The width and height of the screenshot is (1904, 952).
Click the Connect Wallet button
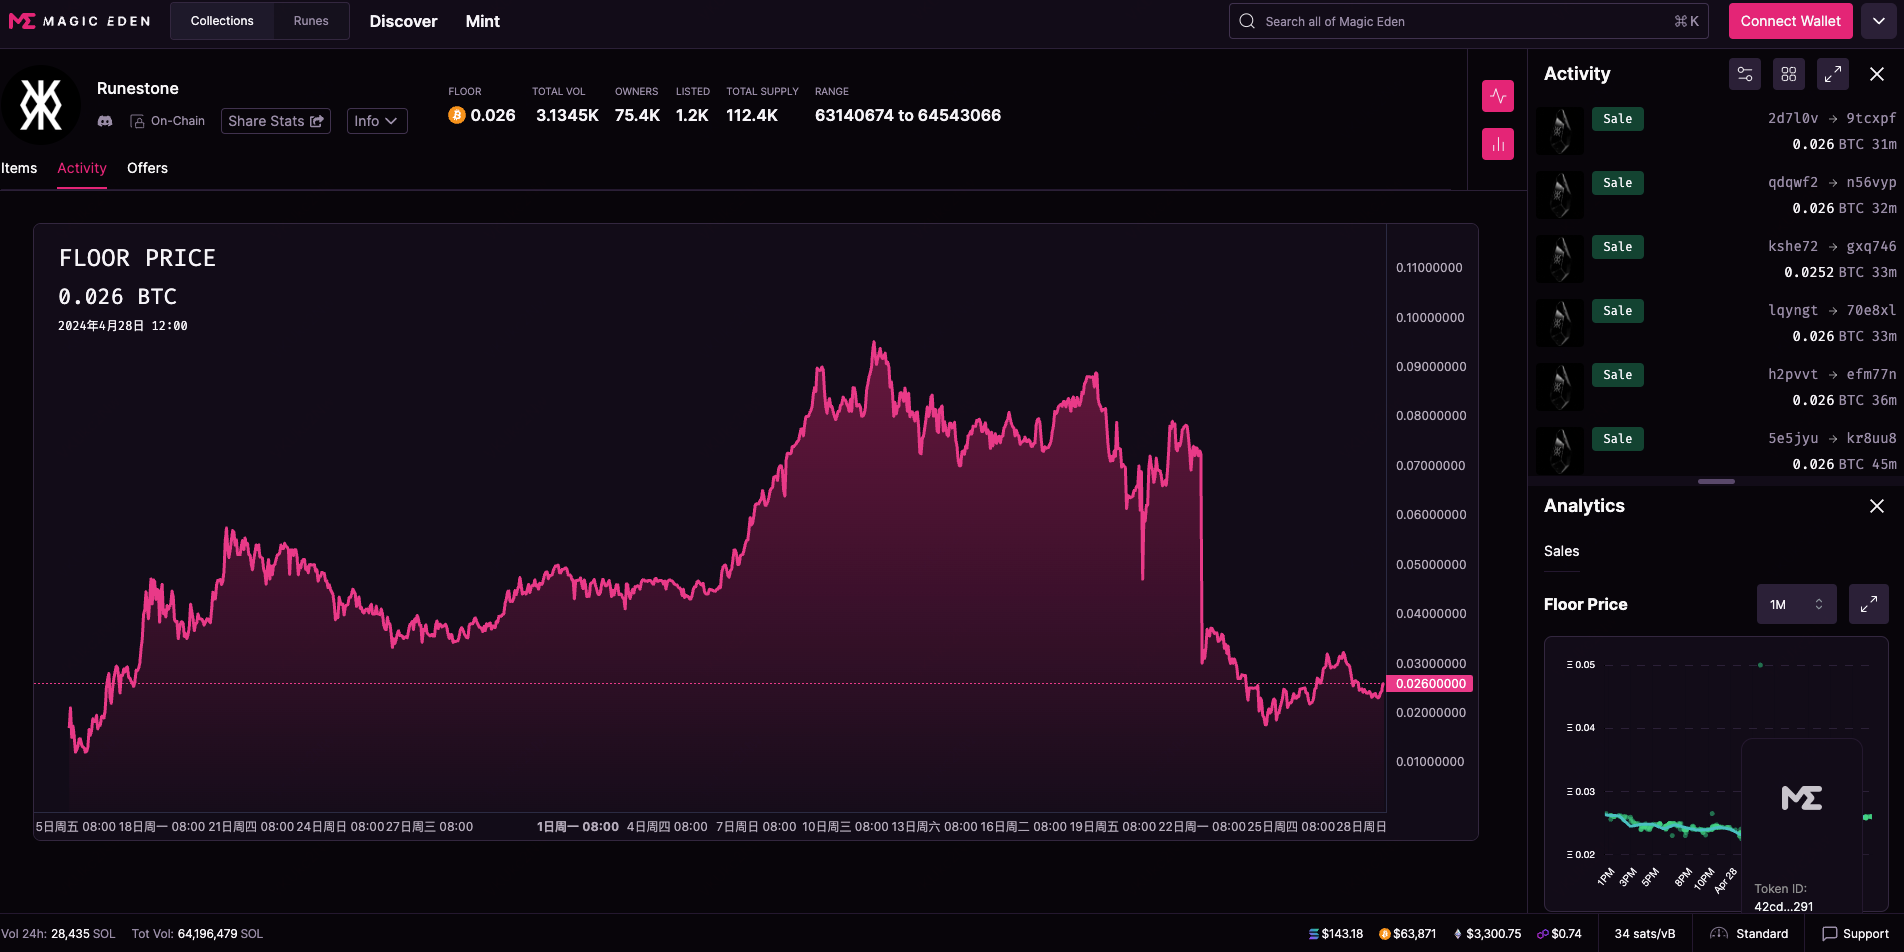pos(1790,21)
